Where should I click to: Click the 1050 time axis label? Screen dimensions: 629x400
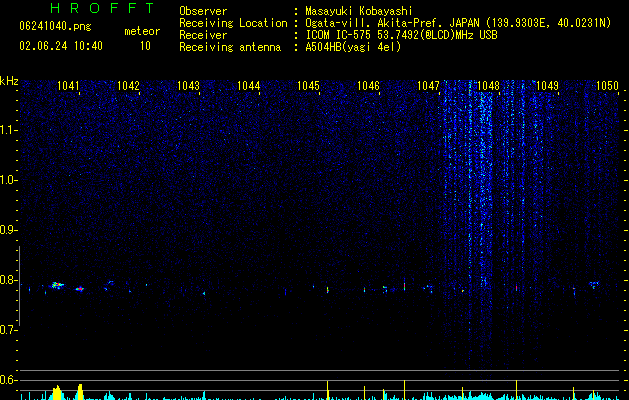(x=607, y=85)
